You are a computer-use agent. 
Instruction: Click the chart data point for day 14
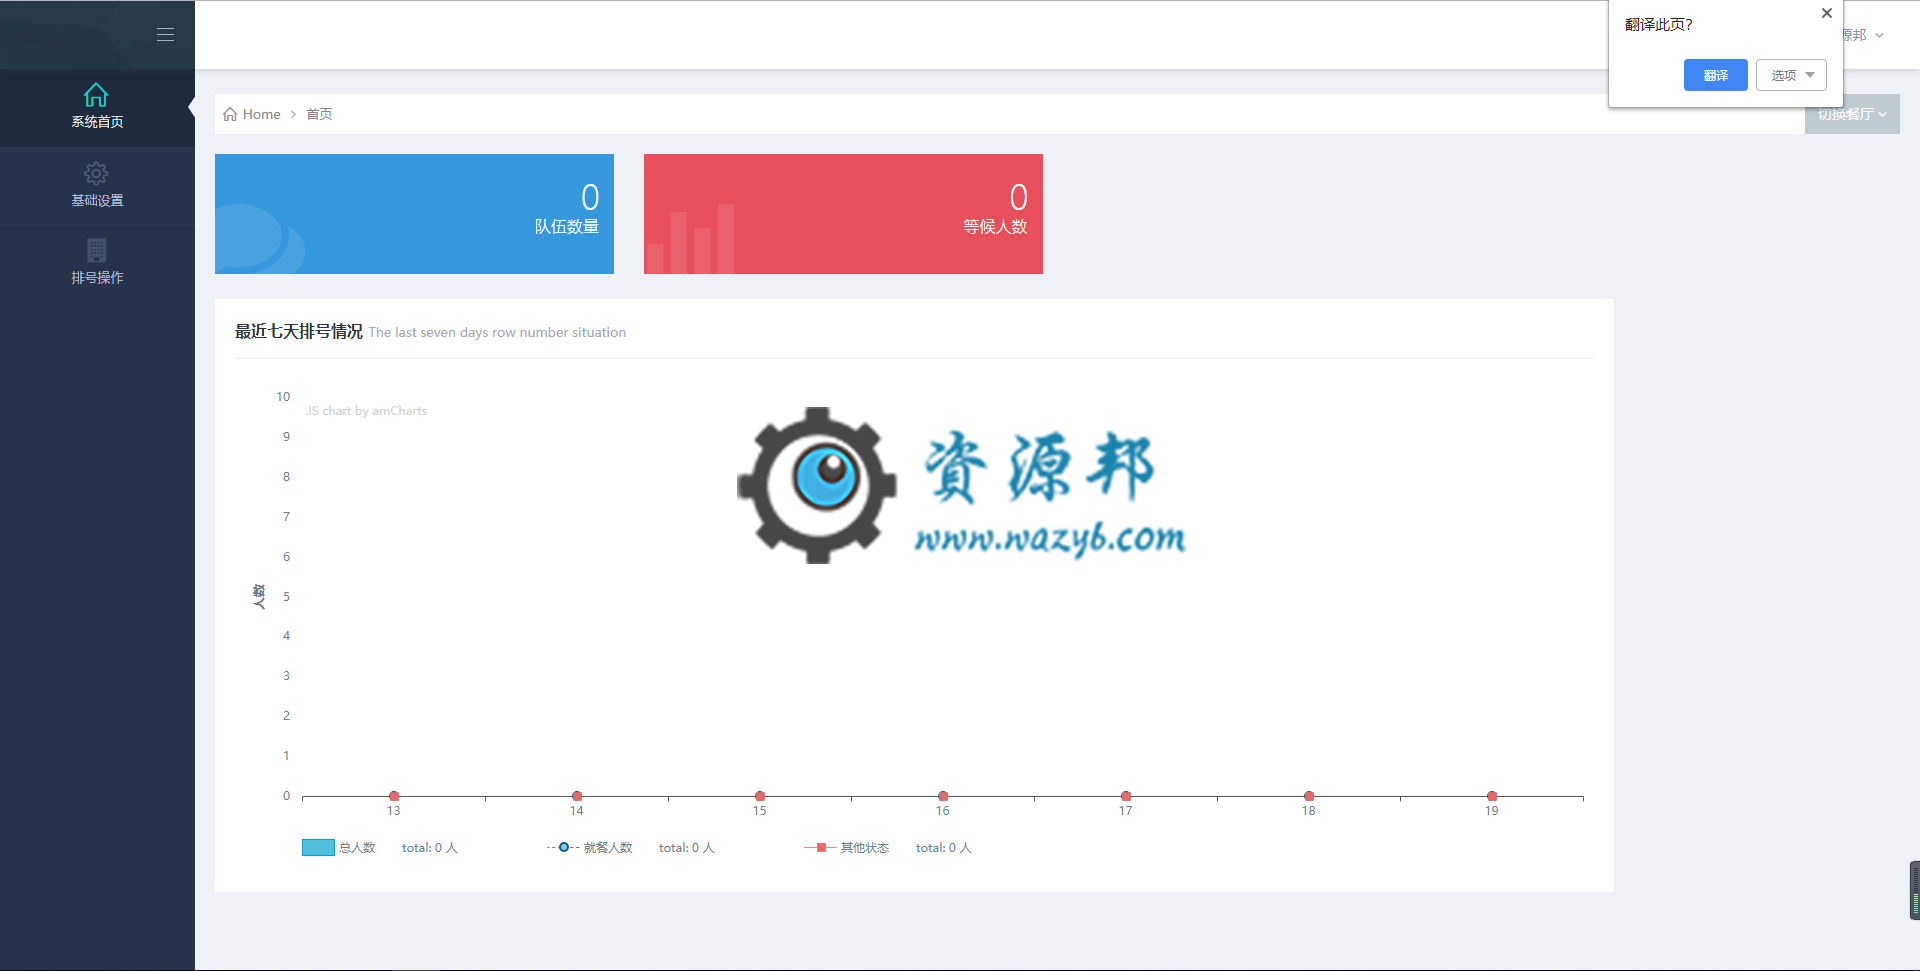click(577, 796)
